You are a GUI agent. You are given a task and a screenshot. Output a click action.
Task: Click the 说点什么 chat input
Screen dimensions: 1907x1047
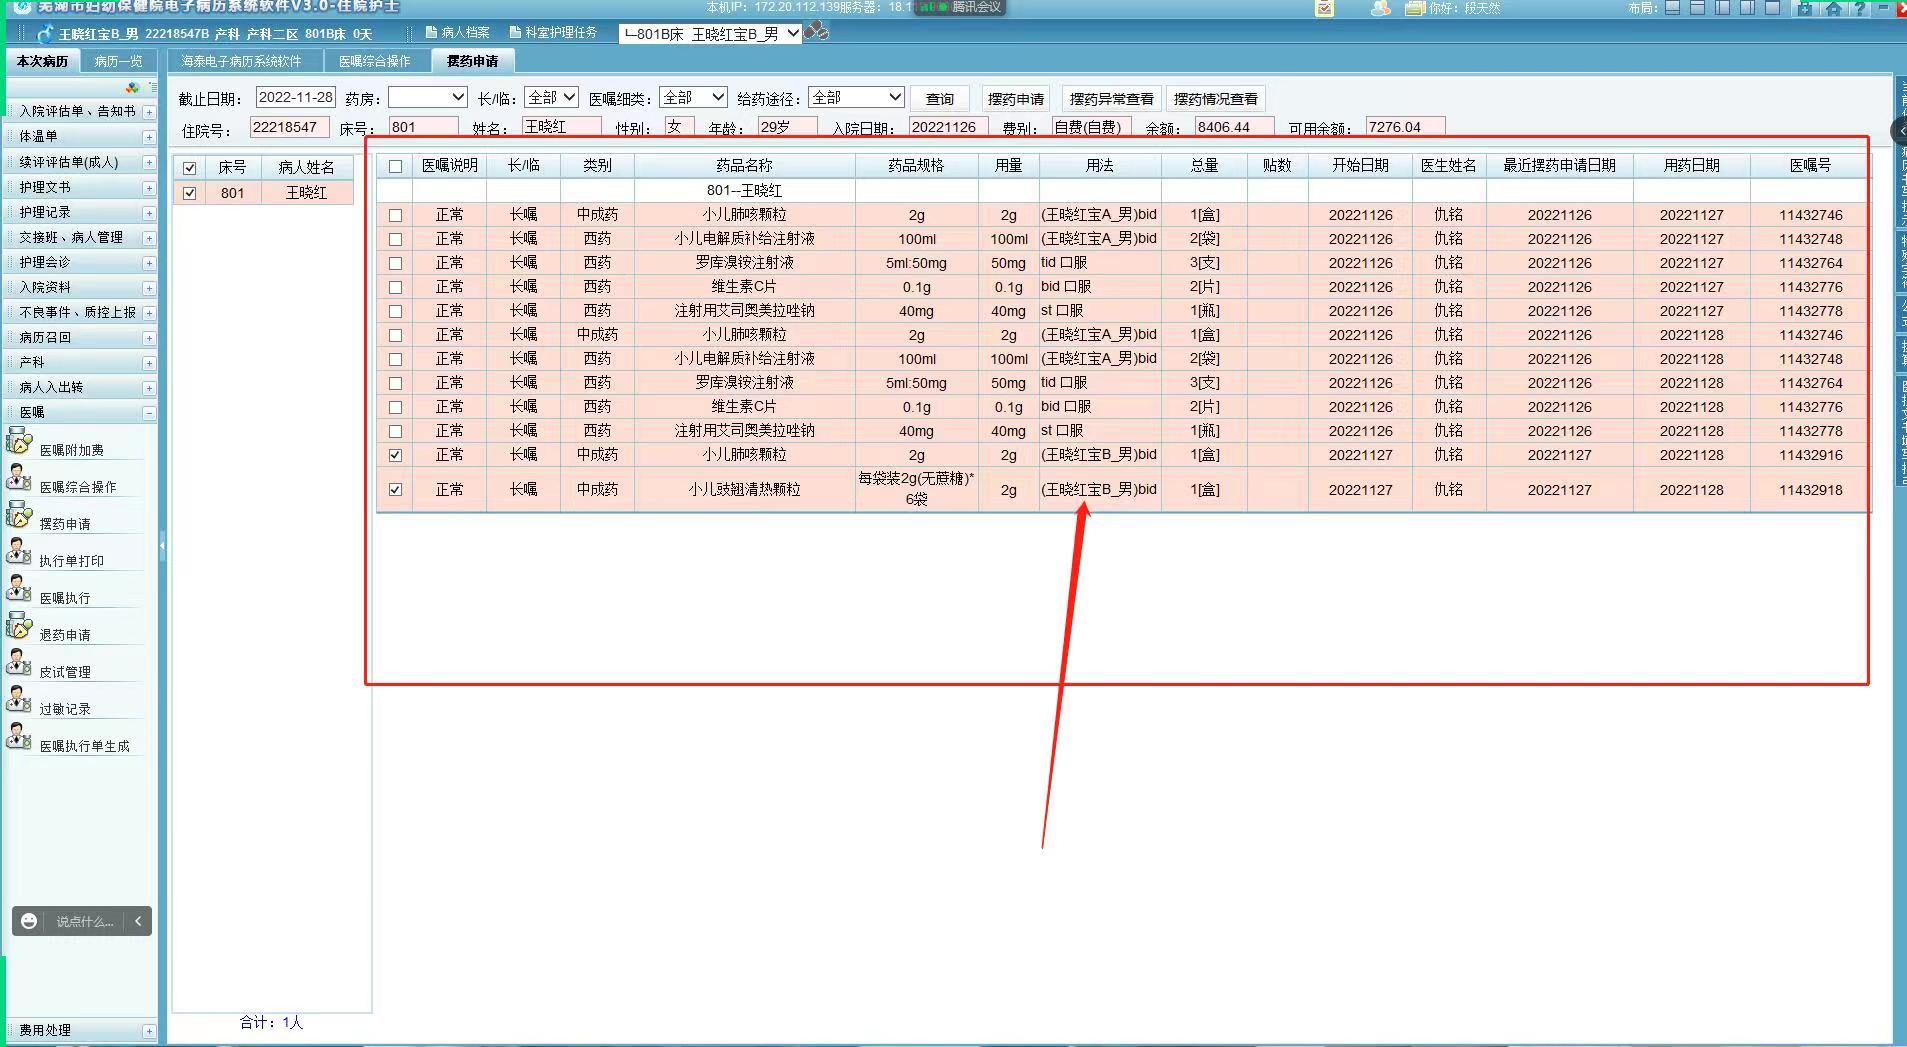click(x=84, y=921)
